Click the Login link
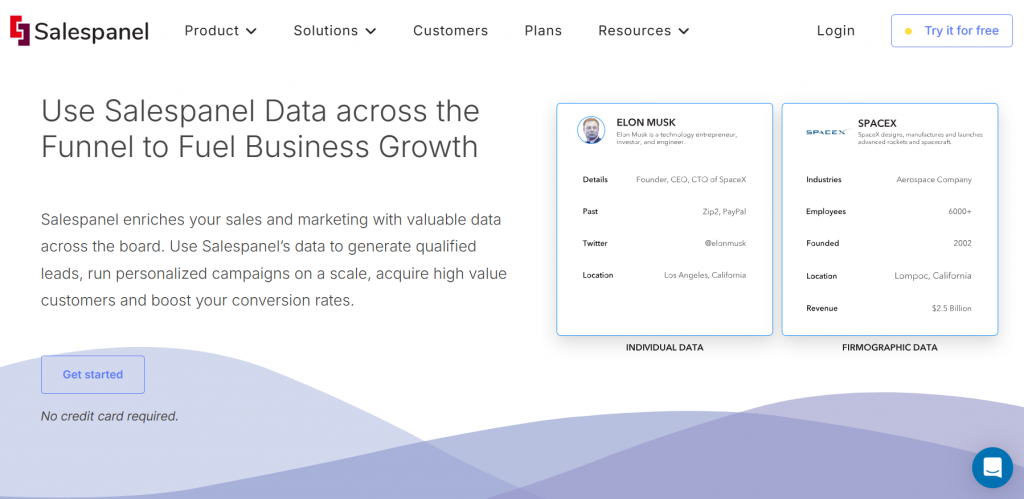Screen dimensions: 1024x499 (x=835, y=31)
